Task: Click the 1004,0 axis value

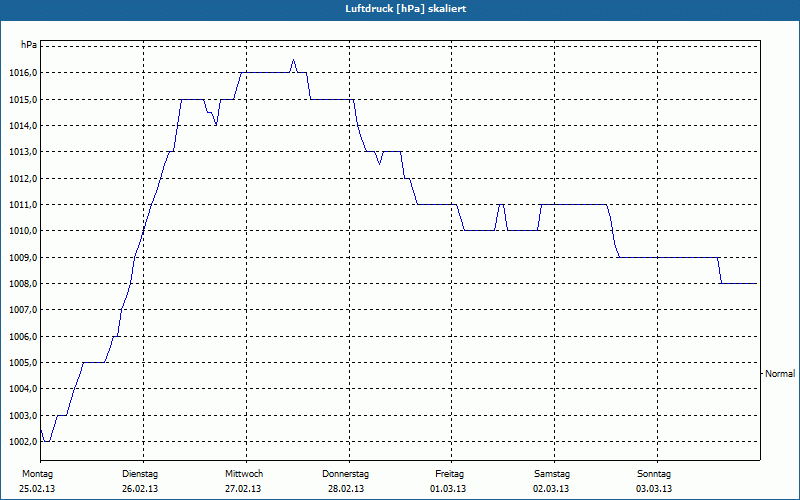Action: coord(23,389)
